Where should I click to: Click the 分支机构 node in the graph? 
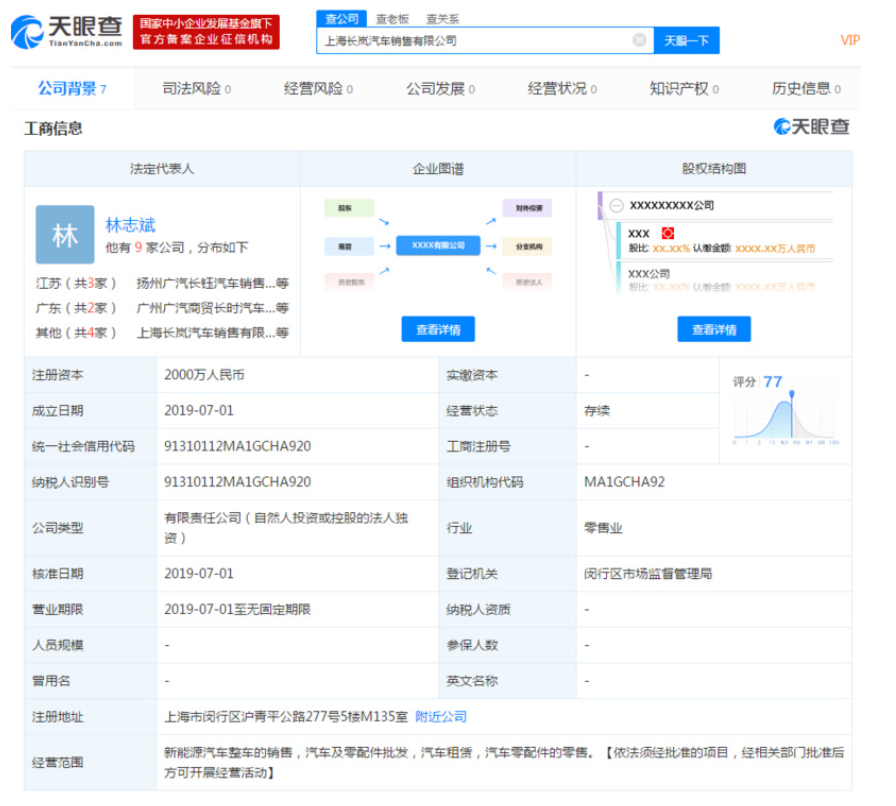pyautogui.click(x=528, y=247)
